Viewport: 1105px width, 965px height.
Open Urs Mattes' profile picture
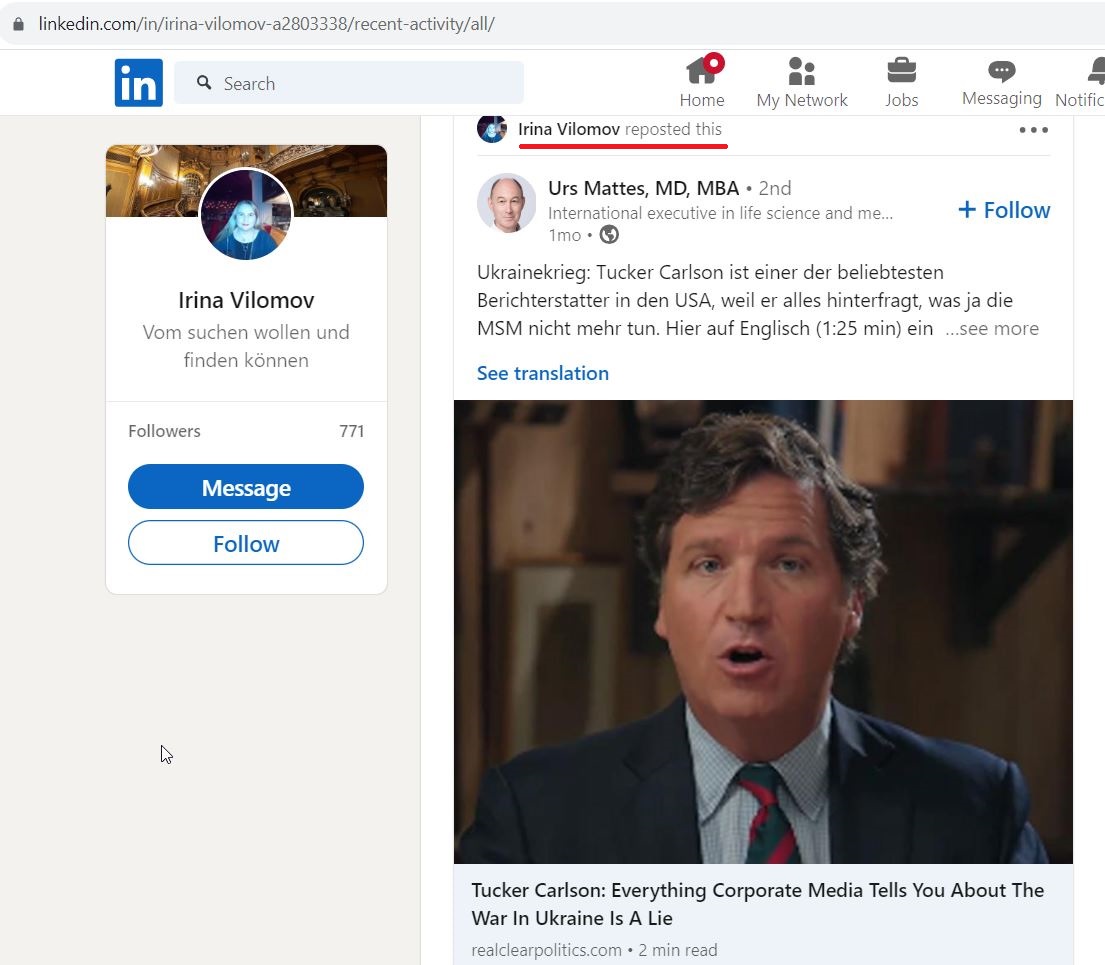(506, 203)
